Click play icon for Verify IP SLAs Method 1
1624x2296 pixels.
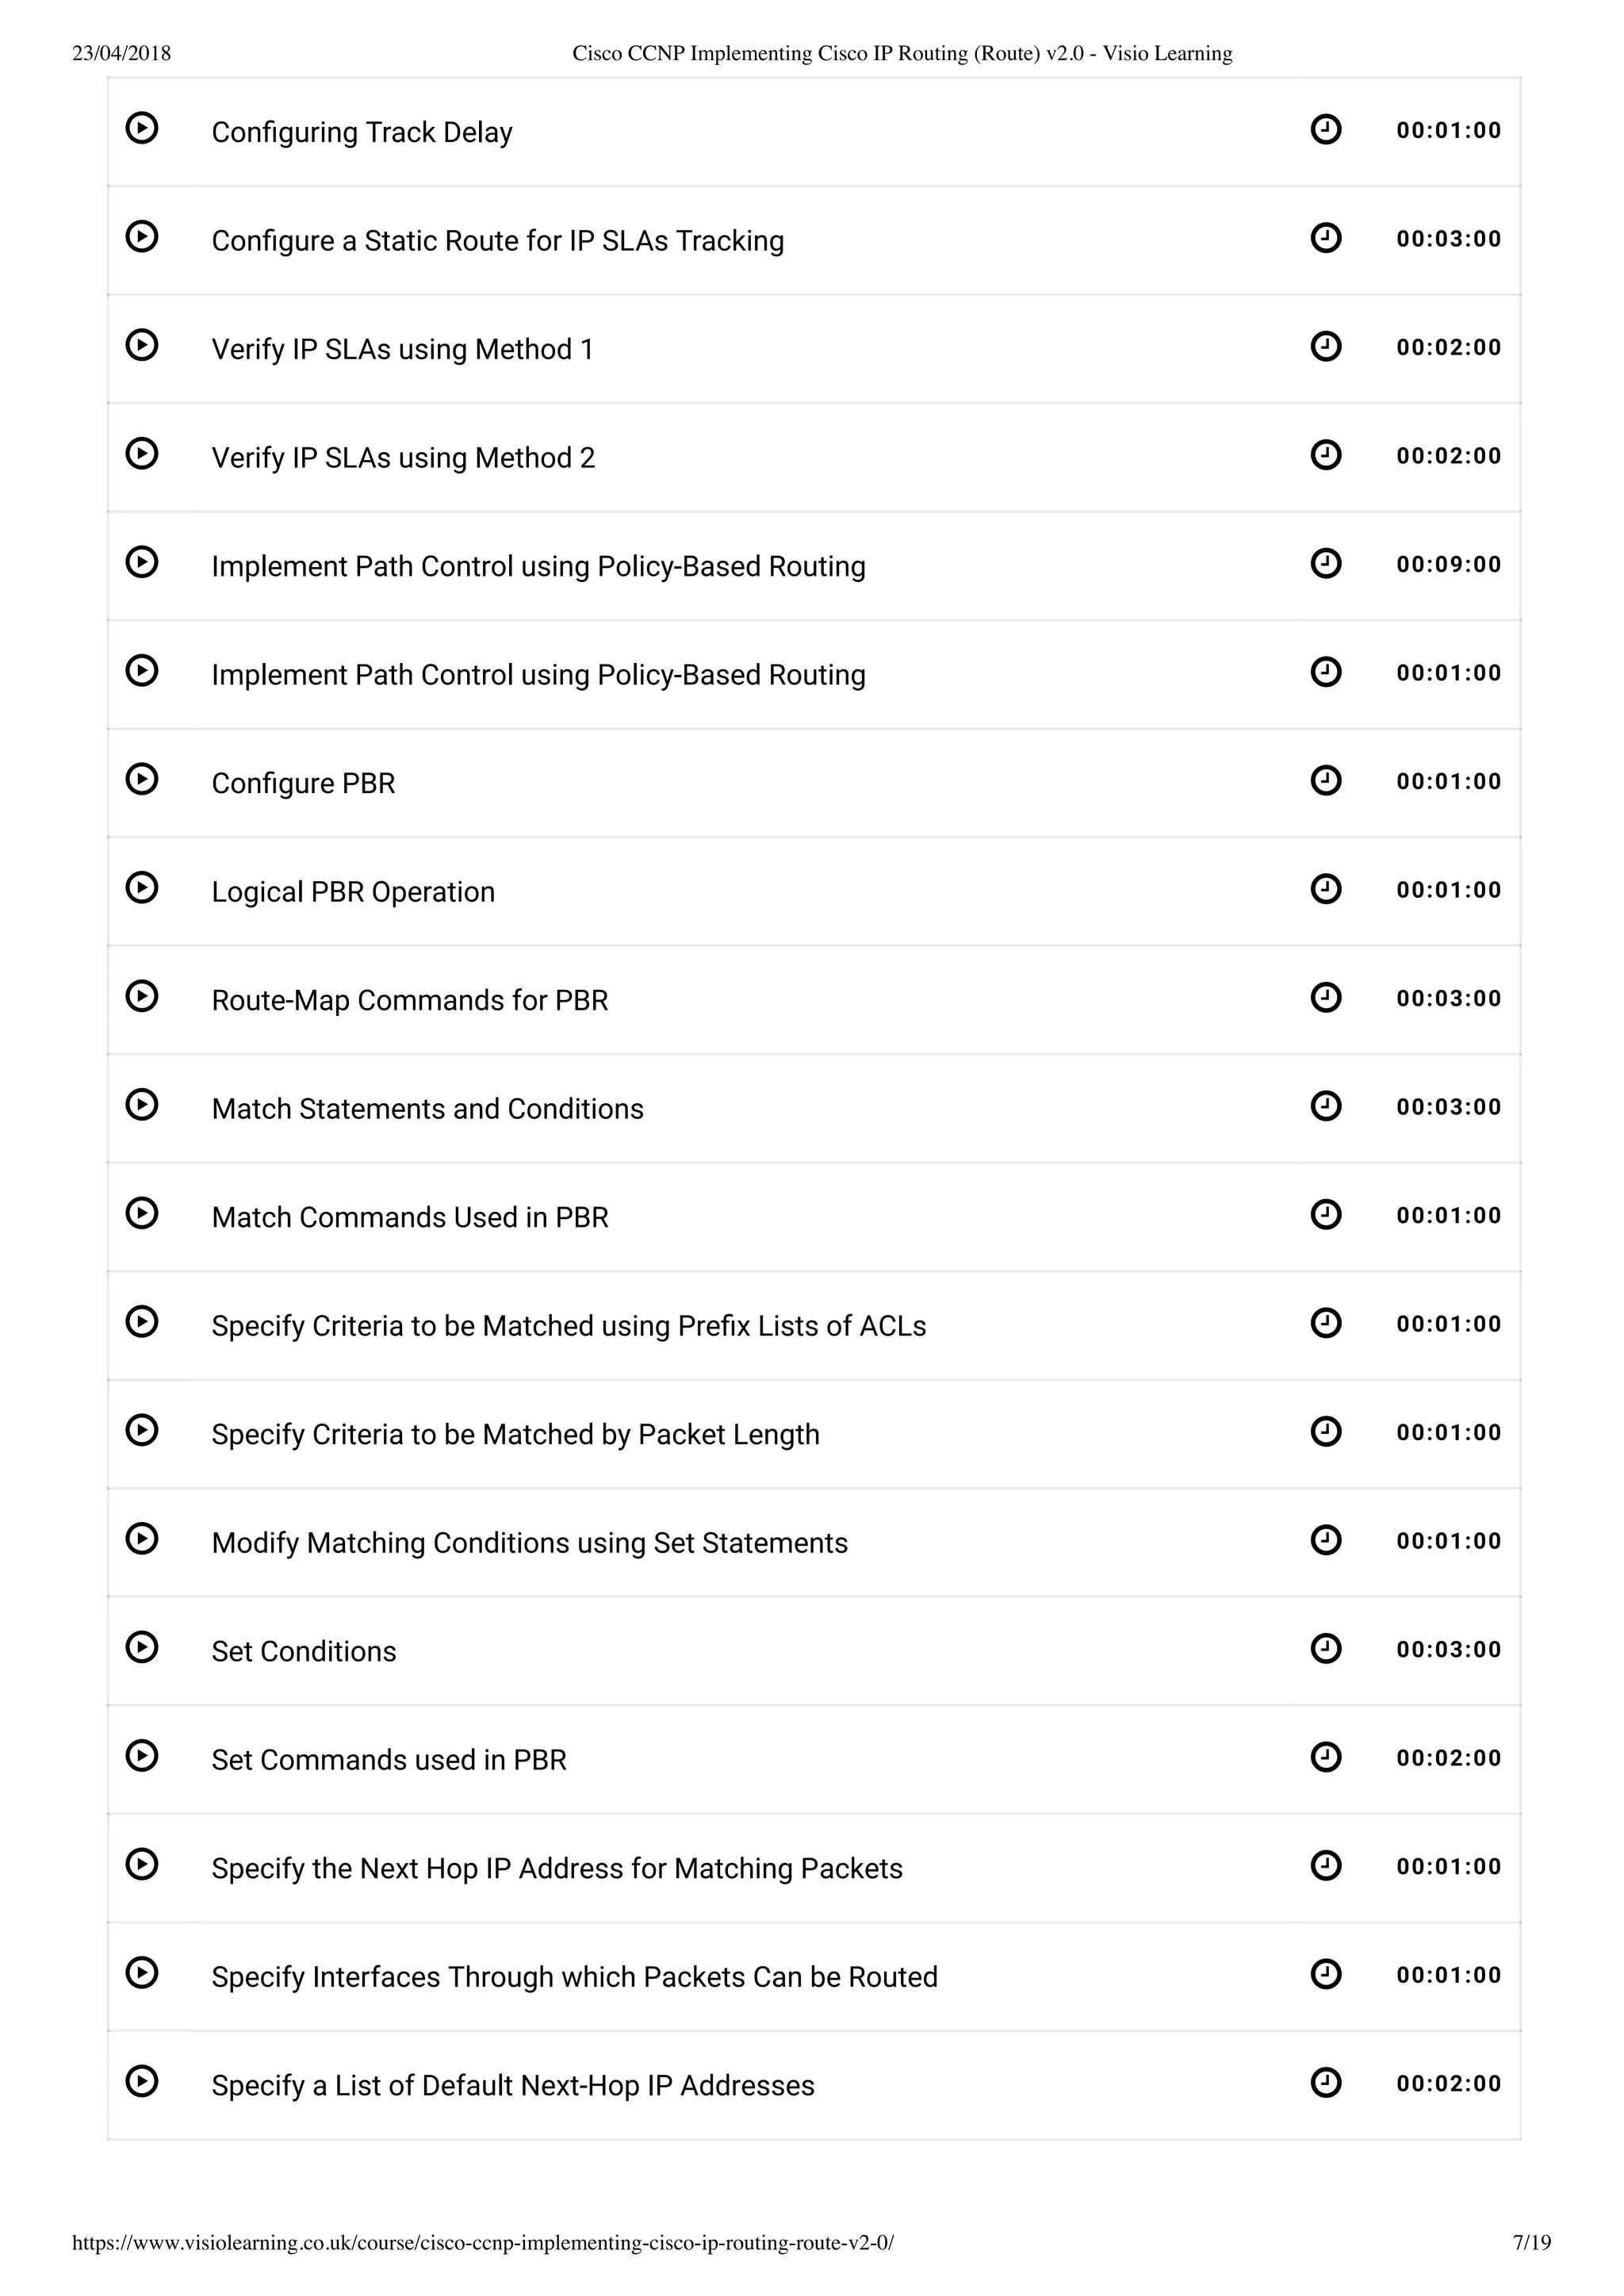click(x=142, y=345)
